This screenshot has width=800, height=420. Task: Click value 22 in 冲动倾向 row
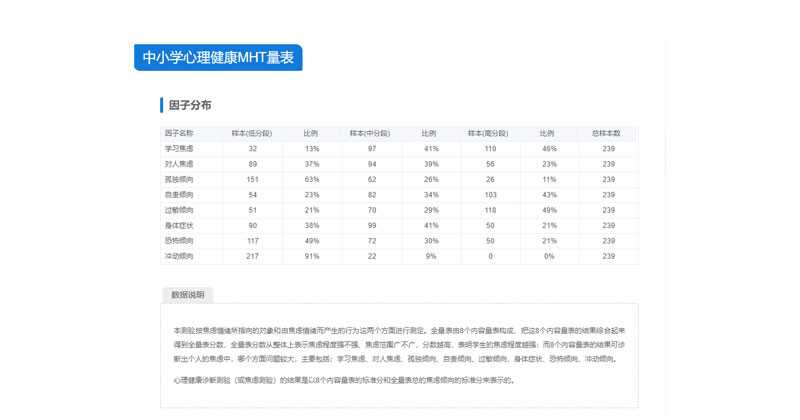click(372, 256)
